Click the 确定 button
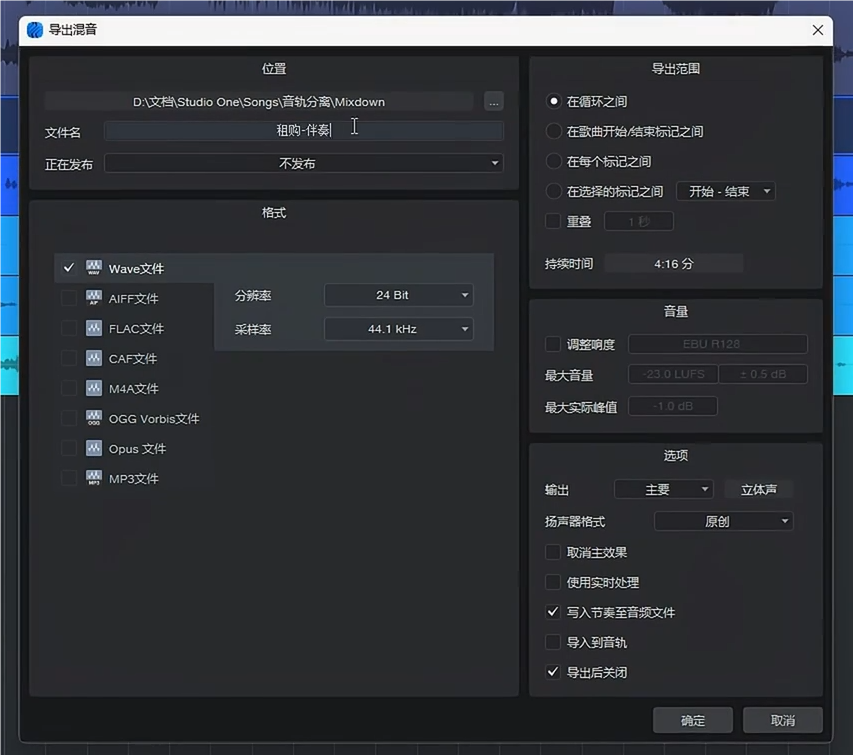The width and height of the screenshot is (853, 755). click(692, 720)
